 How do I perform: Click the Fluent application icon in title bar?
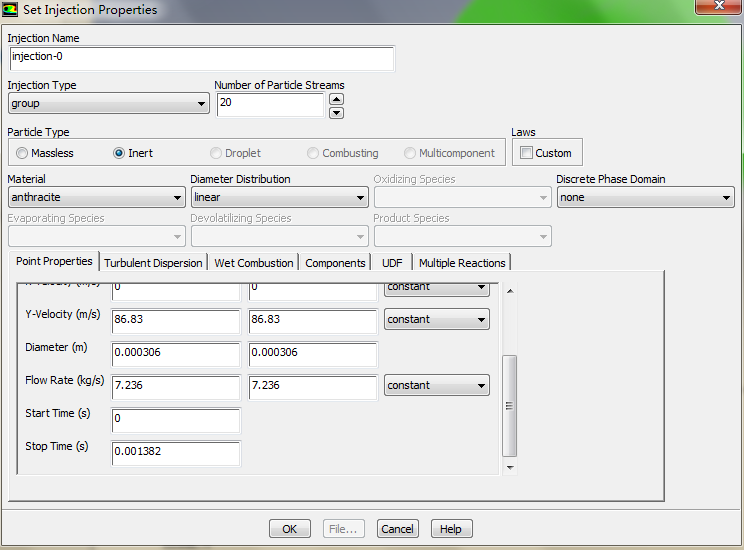(x=10, y=9)
